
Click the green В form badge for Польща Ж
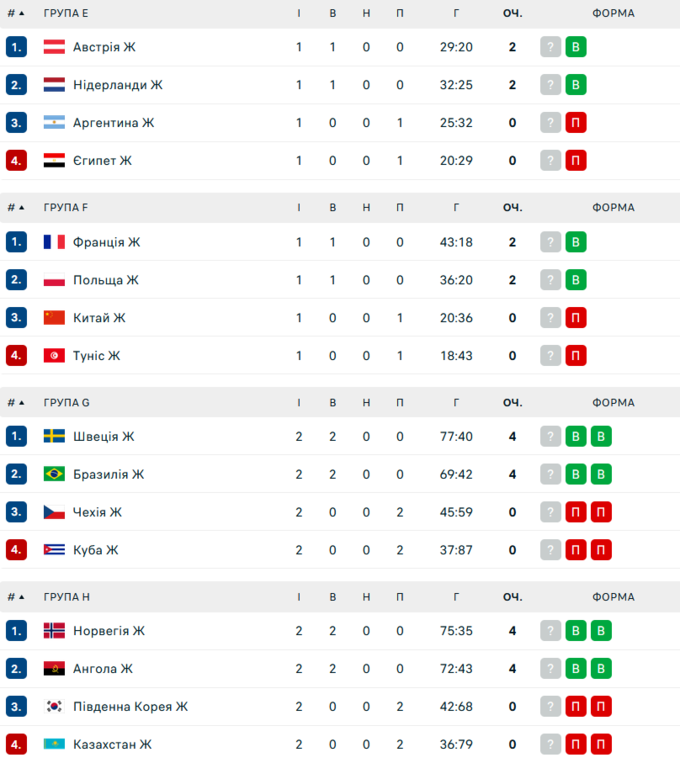[x=576, y=280]
